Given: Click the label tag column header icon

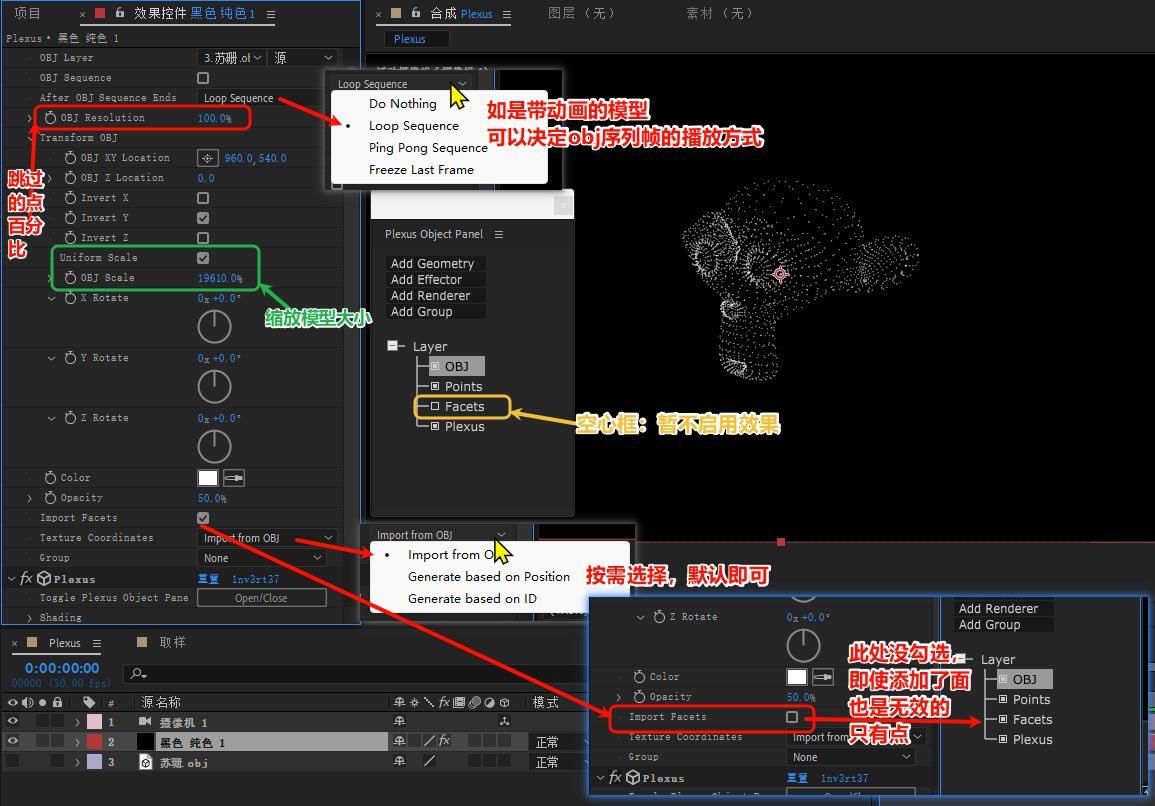Looking at the screenshot, I should pos(89,702).
